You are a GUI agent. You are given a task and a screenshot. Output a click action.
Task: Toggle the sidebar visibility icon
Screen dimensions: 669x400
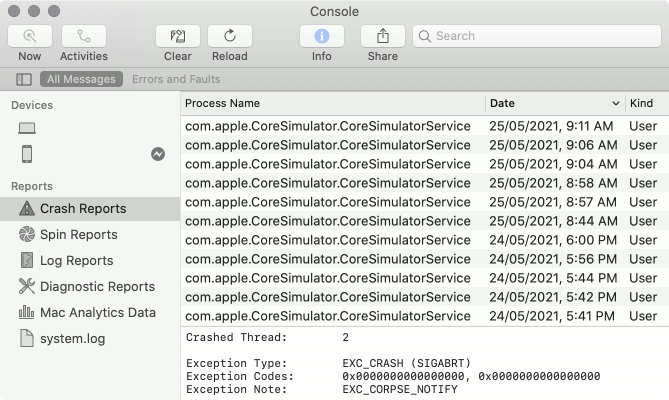[24, 79]
